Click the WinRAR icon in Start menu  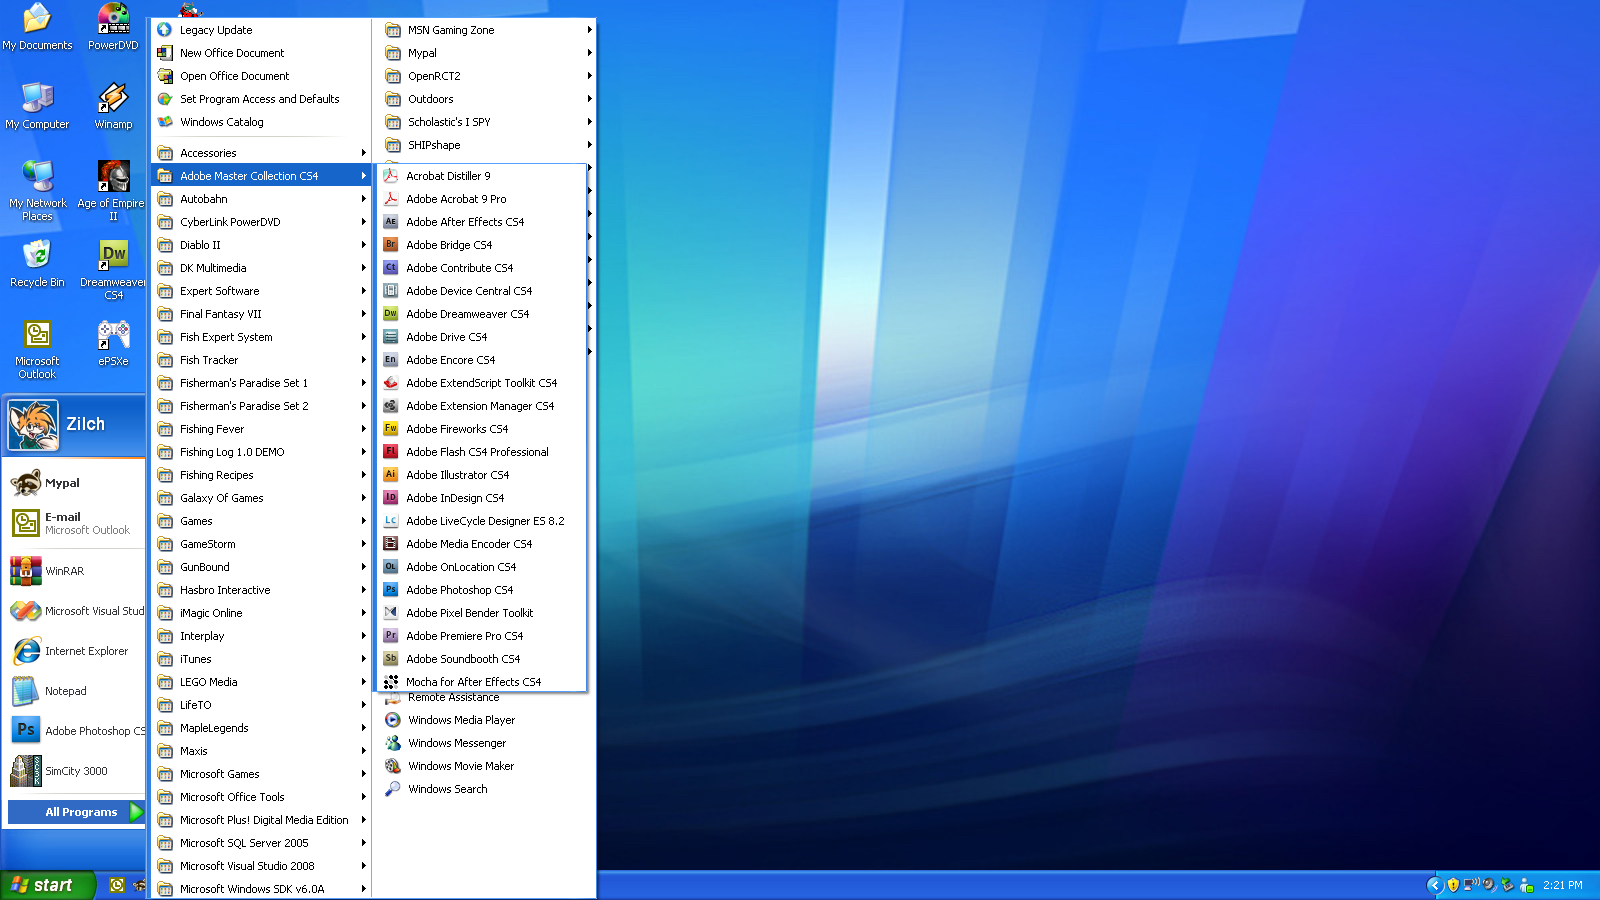(26, 571)
